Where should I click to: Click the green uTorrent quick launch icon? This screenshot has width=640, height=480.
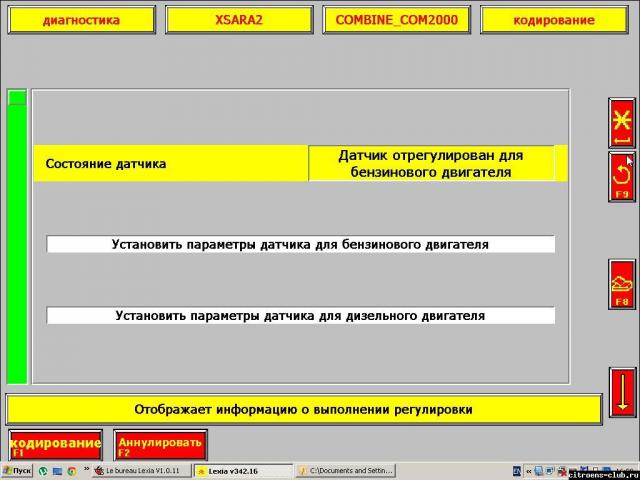click(x=43, y=471)
